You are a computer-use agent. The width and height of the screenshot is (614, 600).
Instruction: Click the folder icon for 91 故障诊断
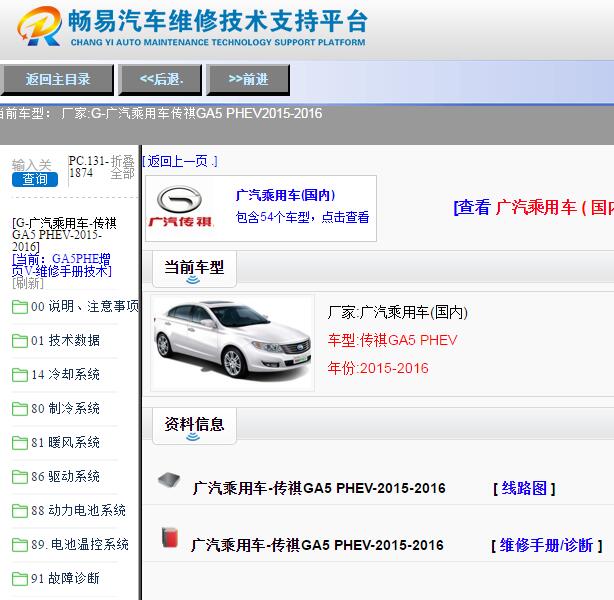click(20, 579)
